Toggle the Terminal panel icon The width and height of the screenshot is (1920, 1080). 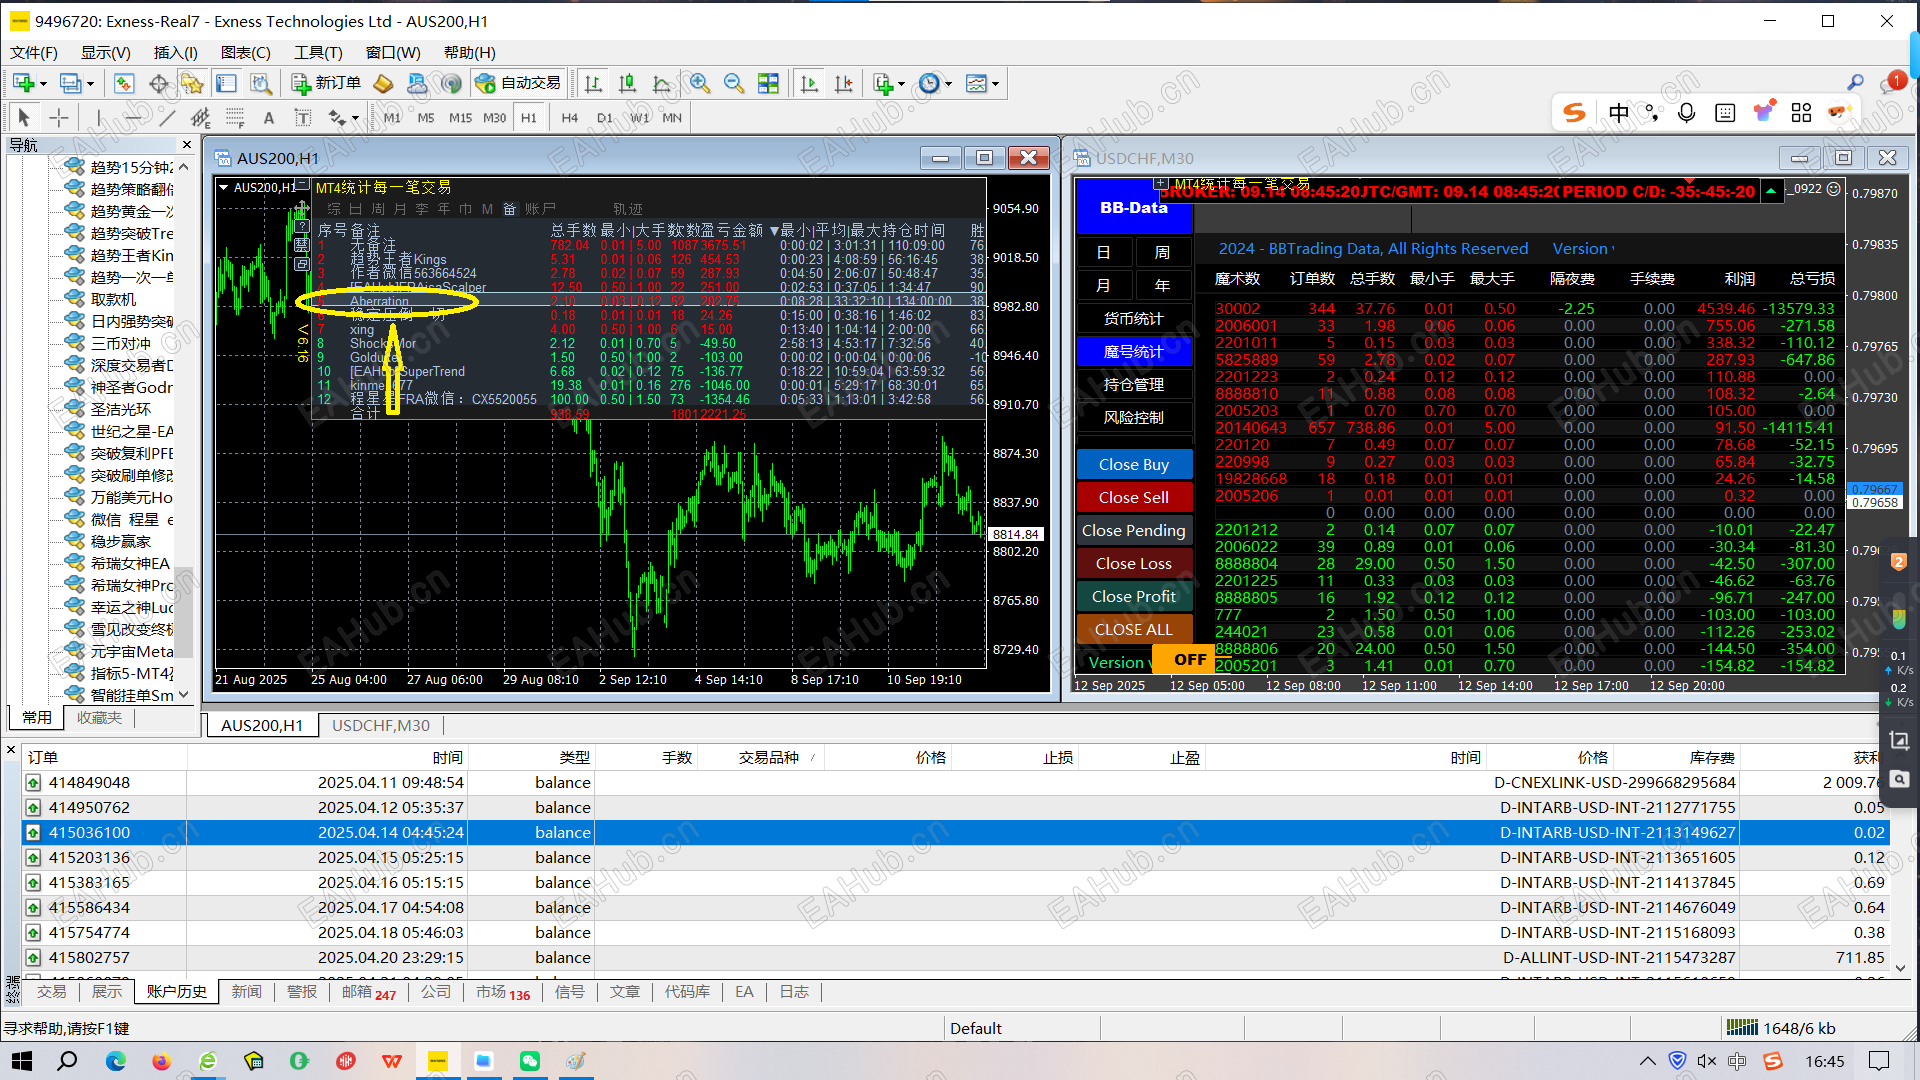226,84
